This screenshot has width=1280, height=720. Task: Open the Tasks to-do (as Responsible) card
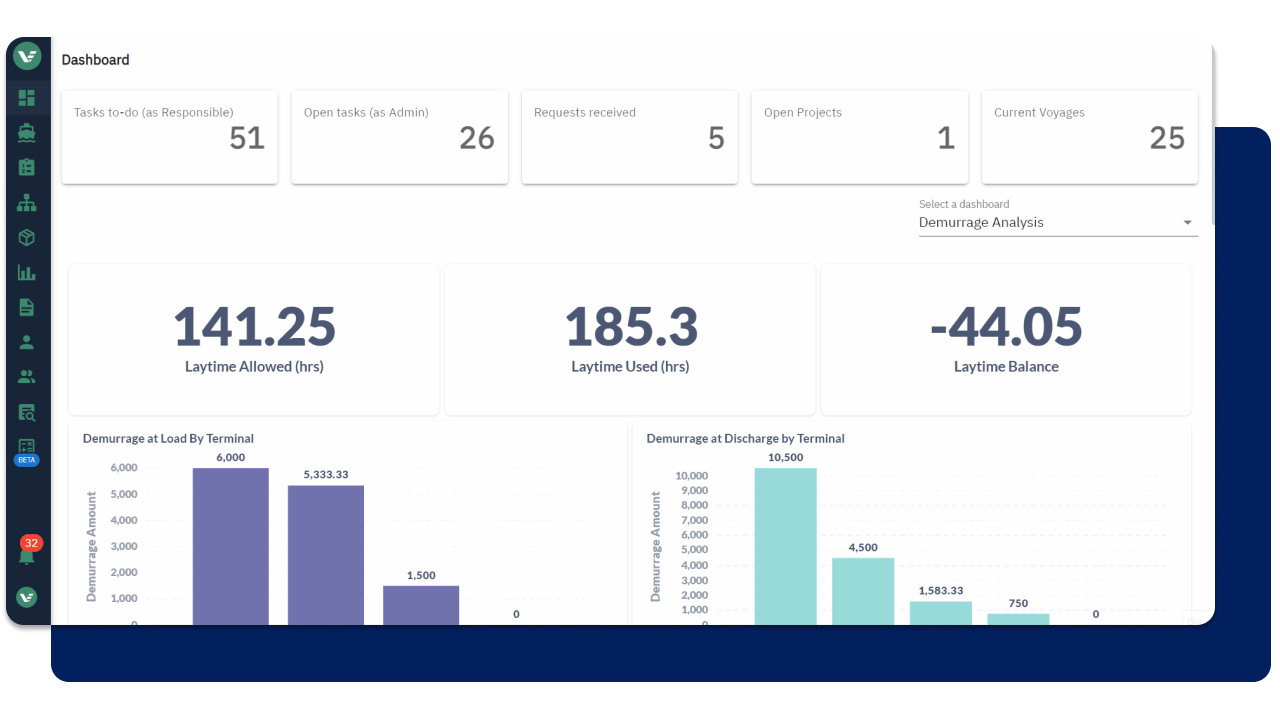(170, 137)
